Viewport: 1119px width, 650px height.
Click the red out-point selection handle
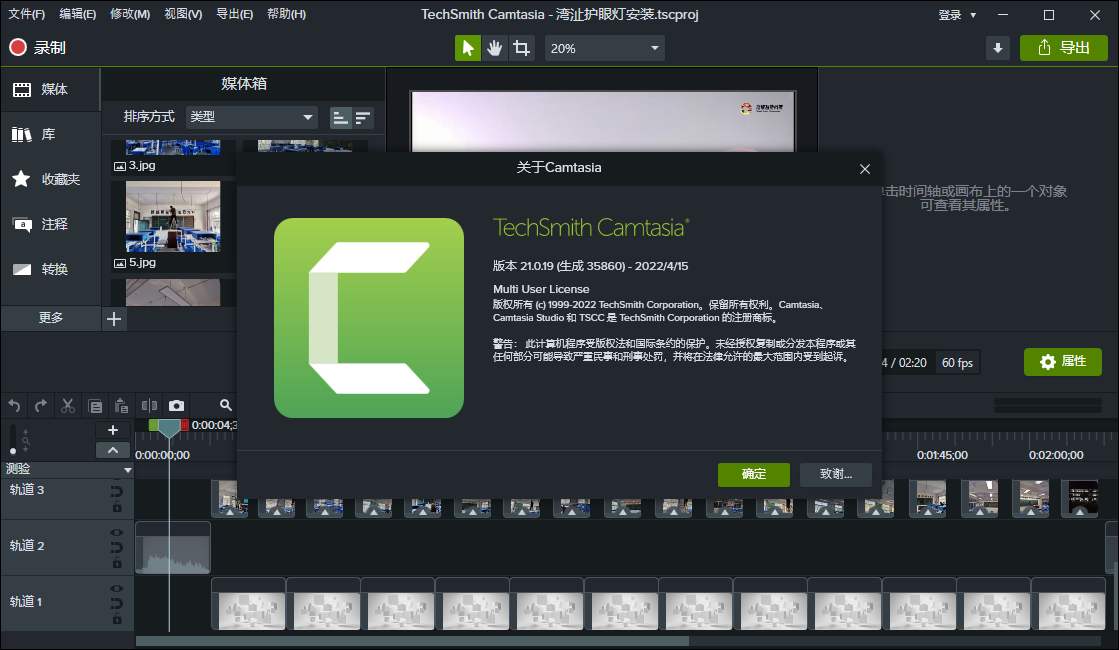[185, 425]
